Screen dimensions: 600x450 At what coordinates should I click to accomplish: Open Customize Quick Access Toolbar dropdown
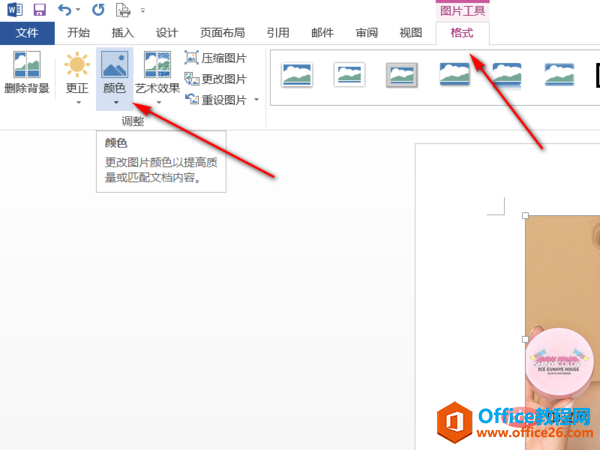coord(143,10)
